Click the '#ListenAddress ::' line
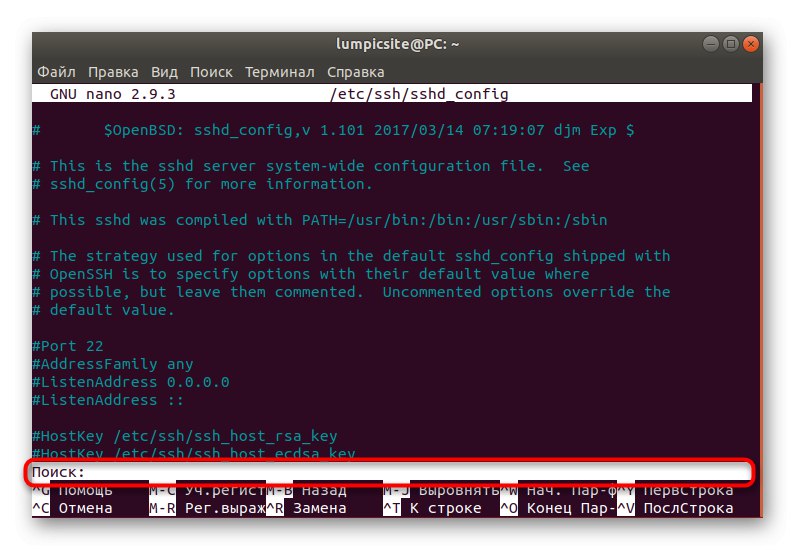The height and width of the screenshot is (550, 795). pyautogui.click(x=108, y=400)
